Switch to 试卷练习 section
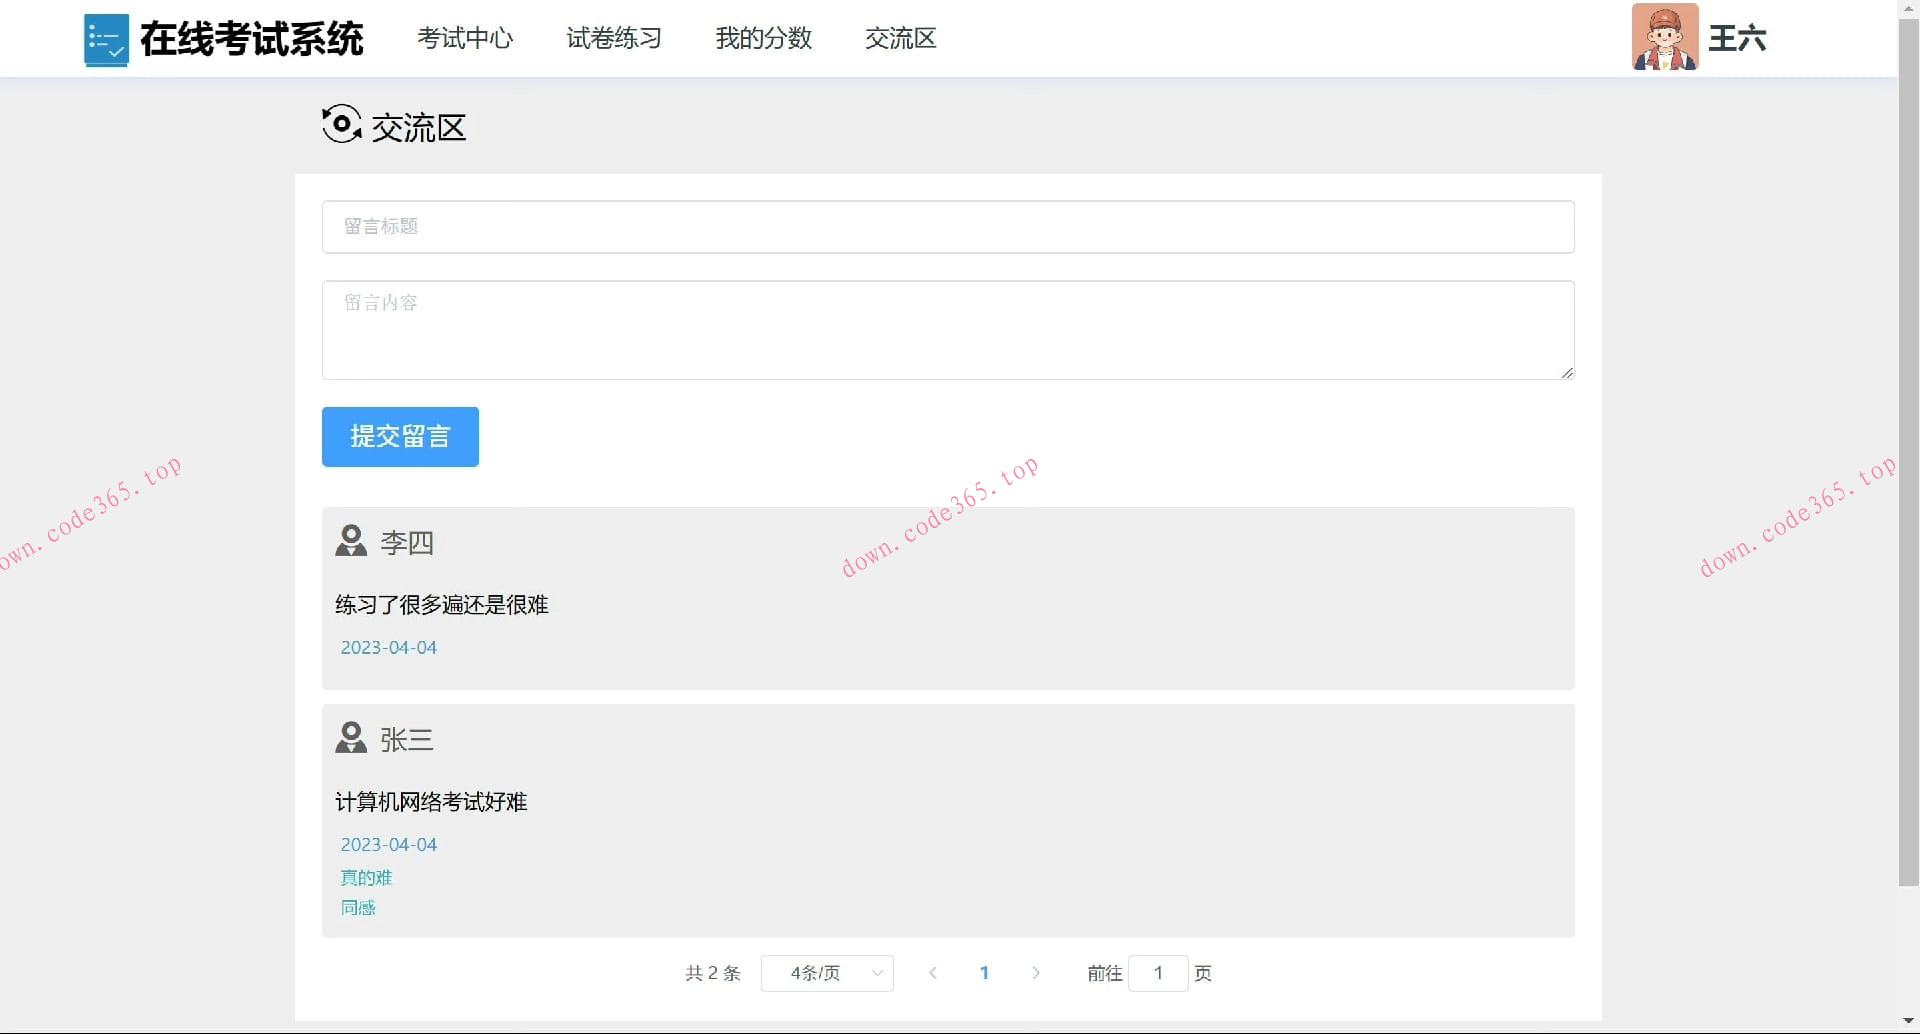Screen dimensions: 1920x1034 [x=613, y=39]
